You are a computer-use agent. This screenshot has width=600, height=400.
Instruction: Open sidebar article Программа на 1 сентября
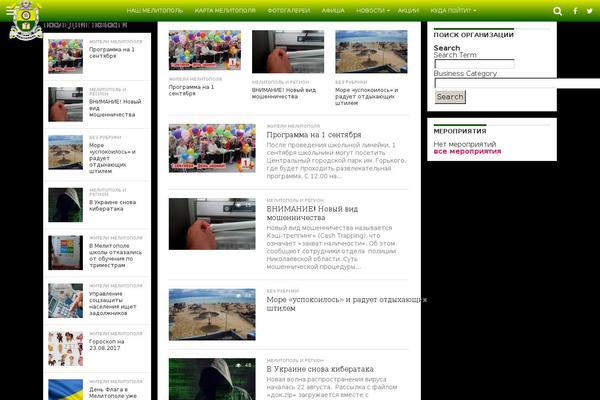pyautogui.click(x=112, y=53)
